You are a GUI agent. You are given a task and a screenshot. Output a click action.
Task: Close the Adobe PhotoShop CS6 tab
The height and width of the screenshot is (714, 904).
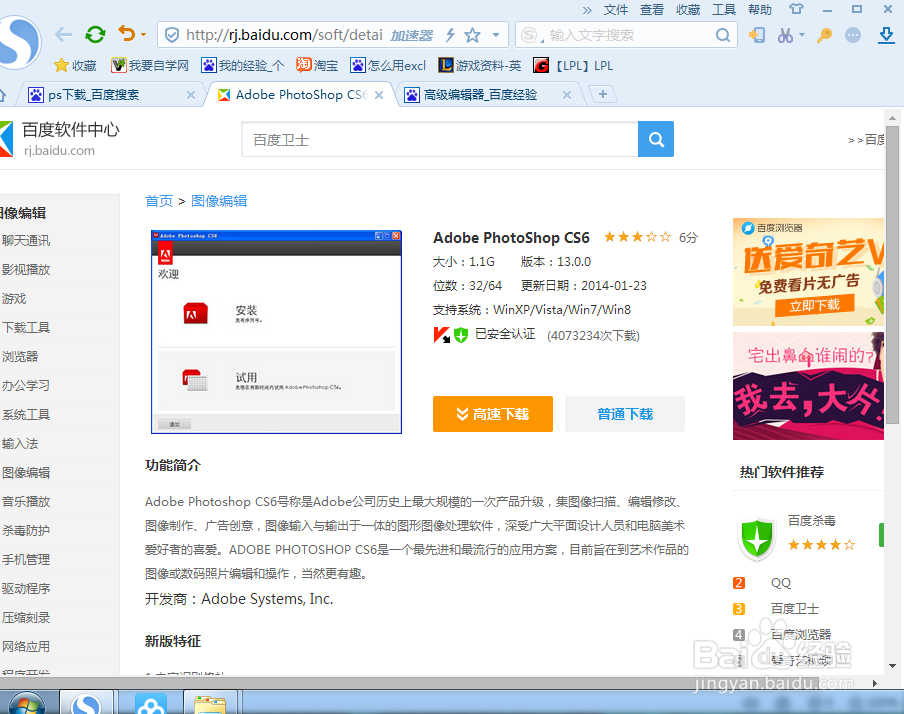tap(379, 95)
